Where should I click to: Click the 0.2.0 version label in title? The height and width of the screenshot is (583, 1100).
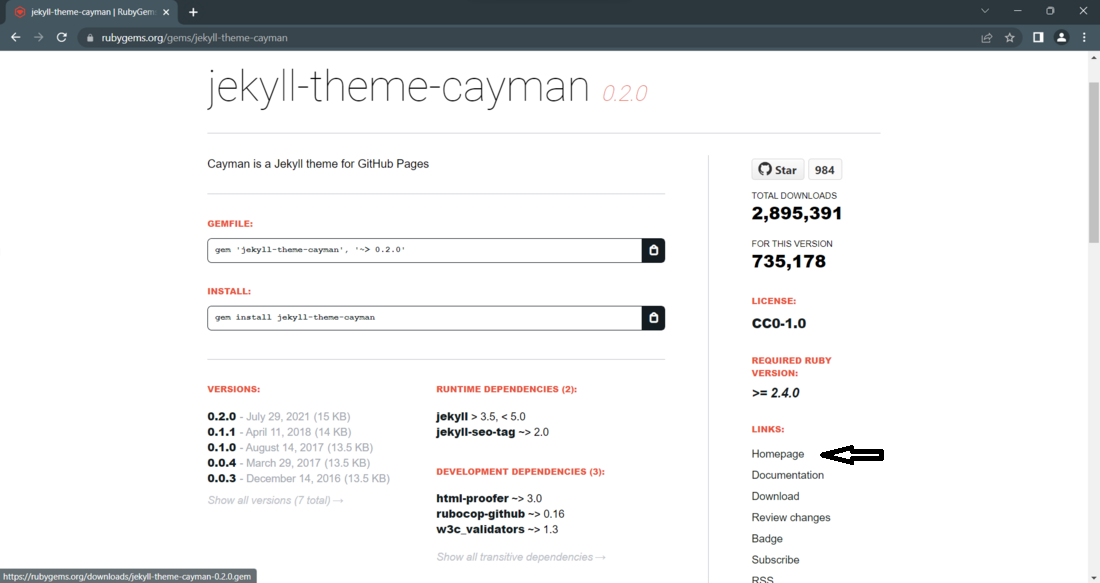(624, 93)
